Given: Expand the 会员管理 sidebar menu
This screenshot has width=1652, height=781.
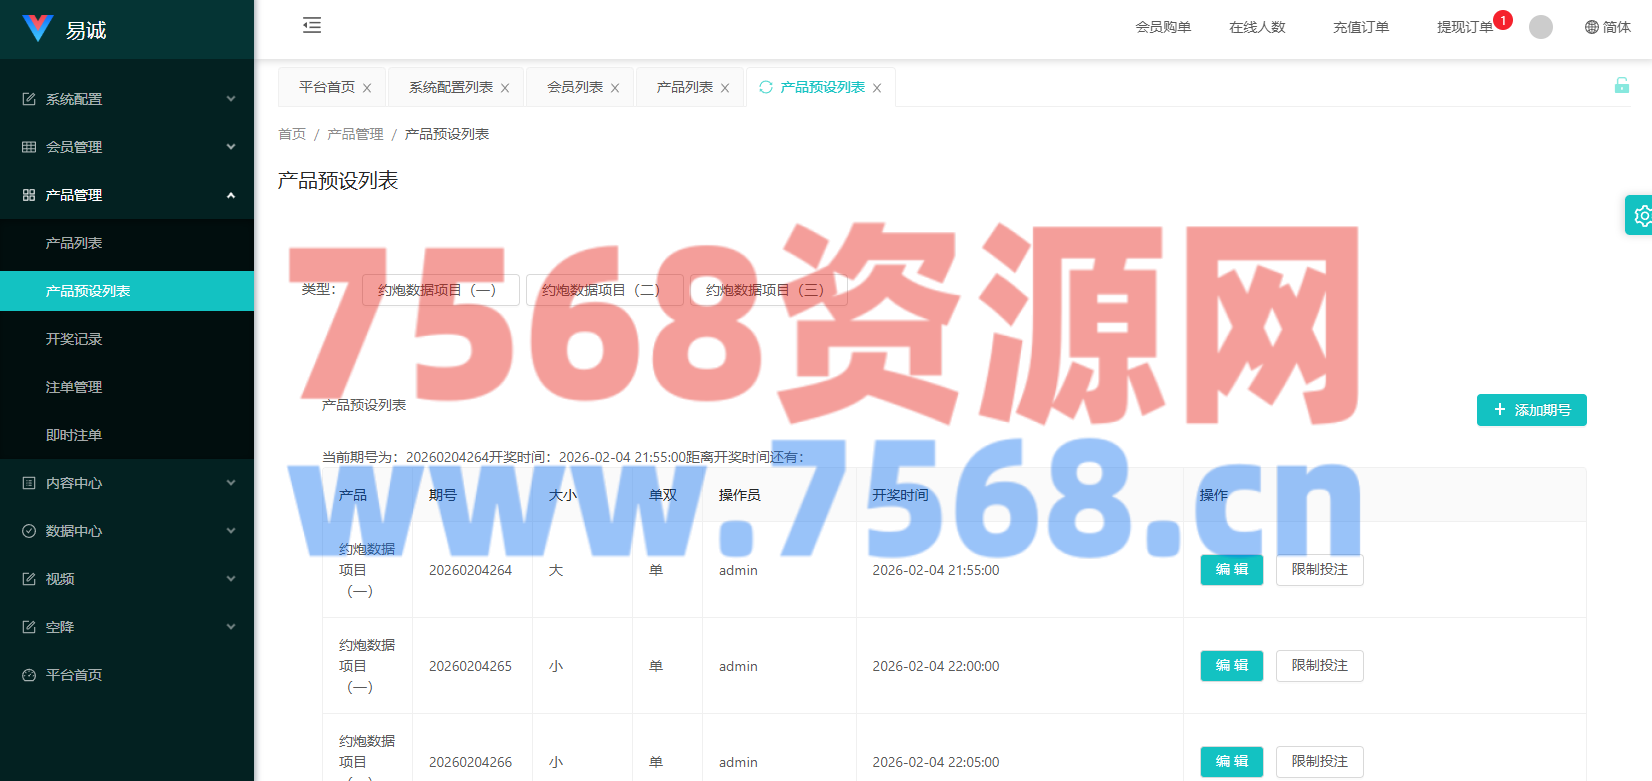Looking at the screenshot, I should point(127,147).
